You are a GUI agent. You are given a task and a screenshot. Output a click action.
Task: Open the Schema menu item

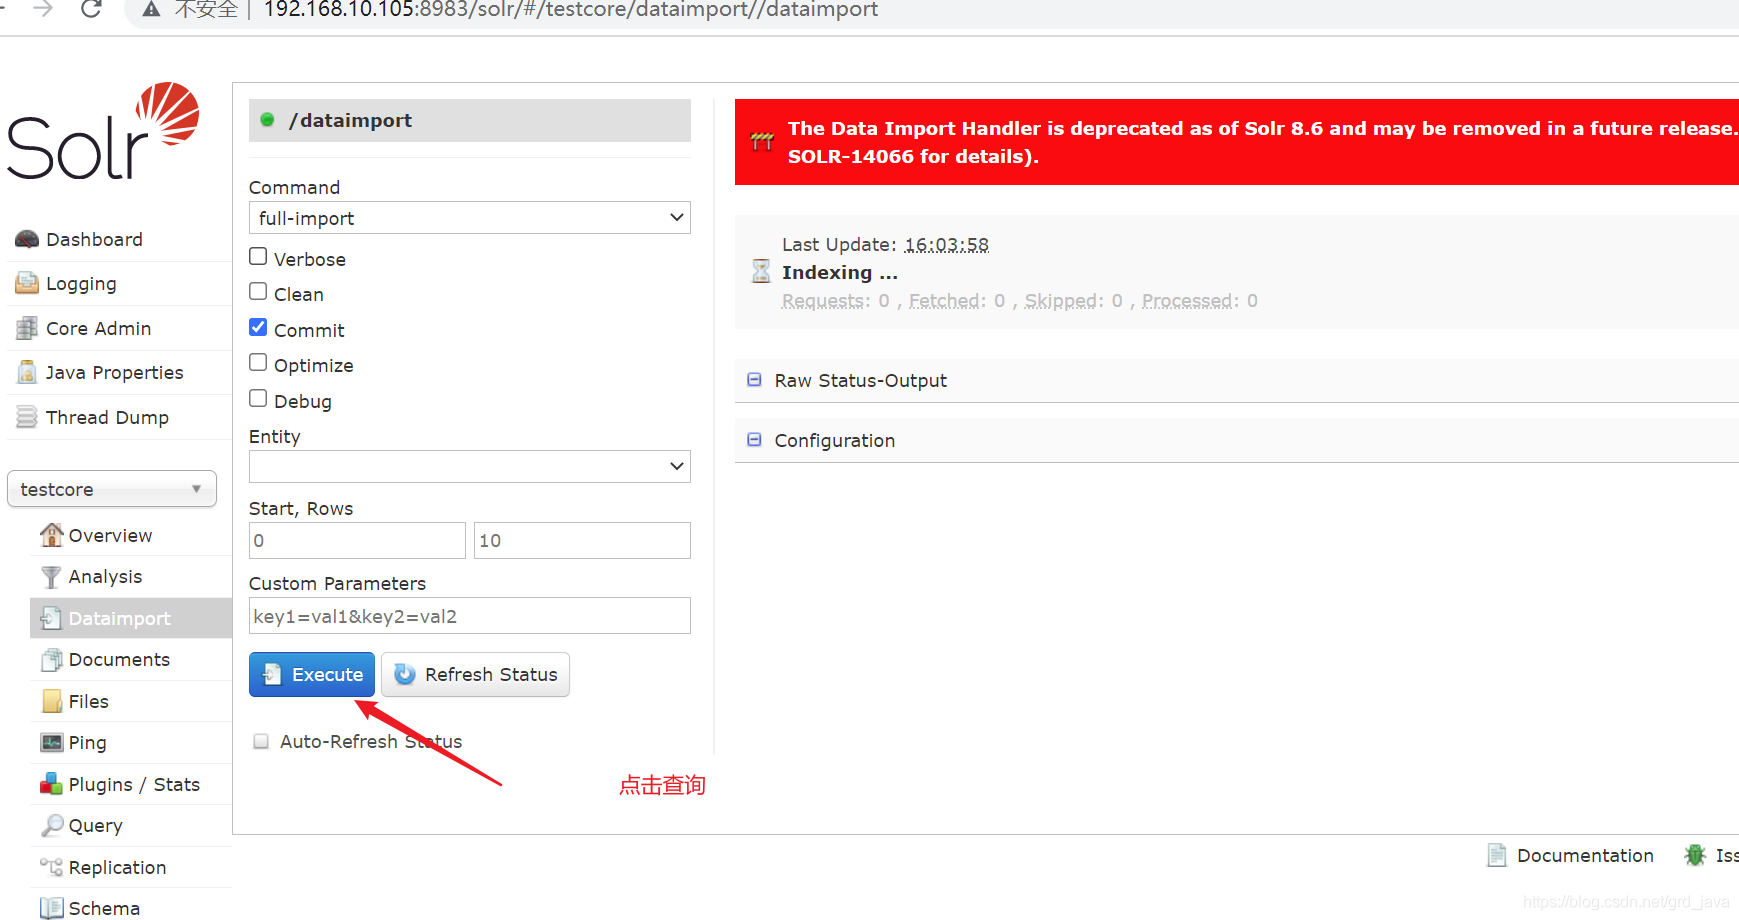pyautogui.click(x=104, y=908)
